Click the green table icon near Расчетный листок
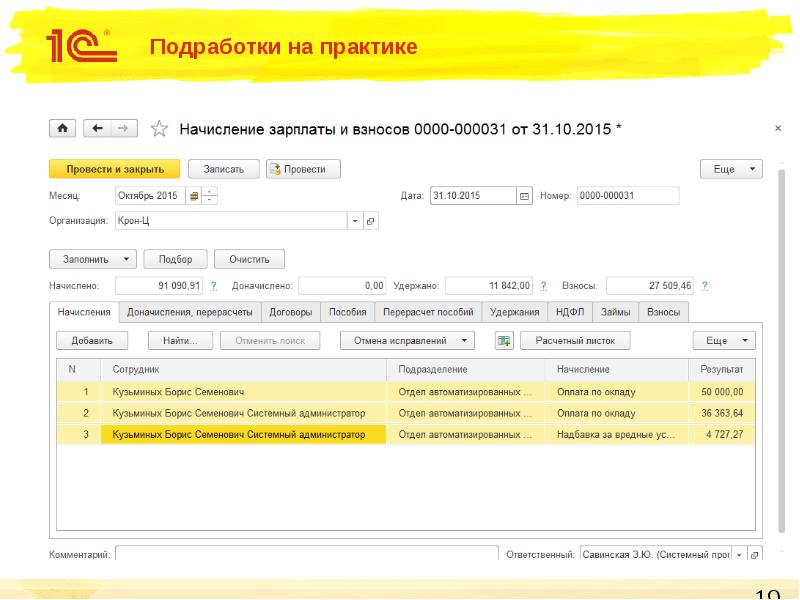Screen dimensions: 800x600 504,341
